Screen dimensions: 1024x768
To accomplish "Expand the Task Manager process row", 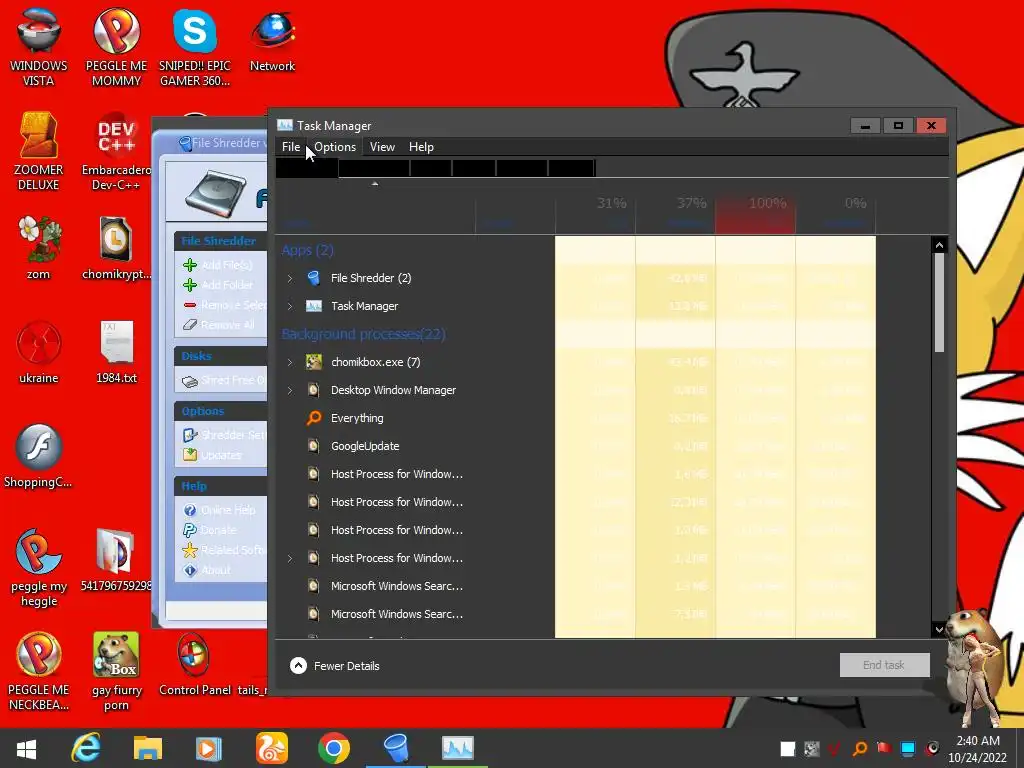I will click(x=290, y=306).
